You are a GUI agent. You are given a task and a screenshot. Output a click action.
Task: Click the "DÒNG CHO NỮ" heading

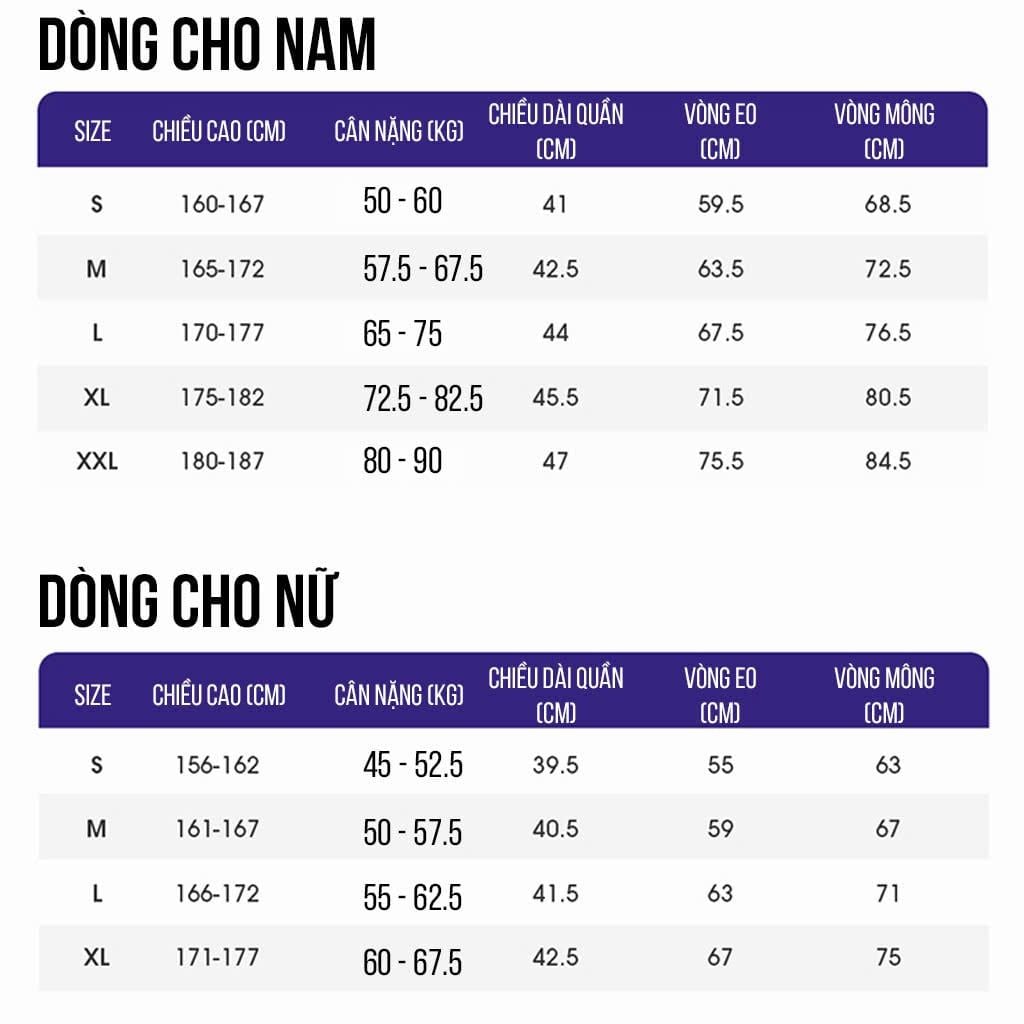click(x=187, y=602)
